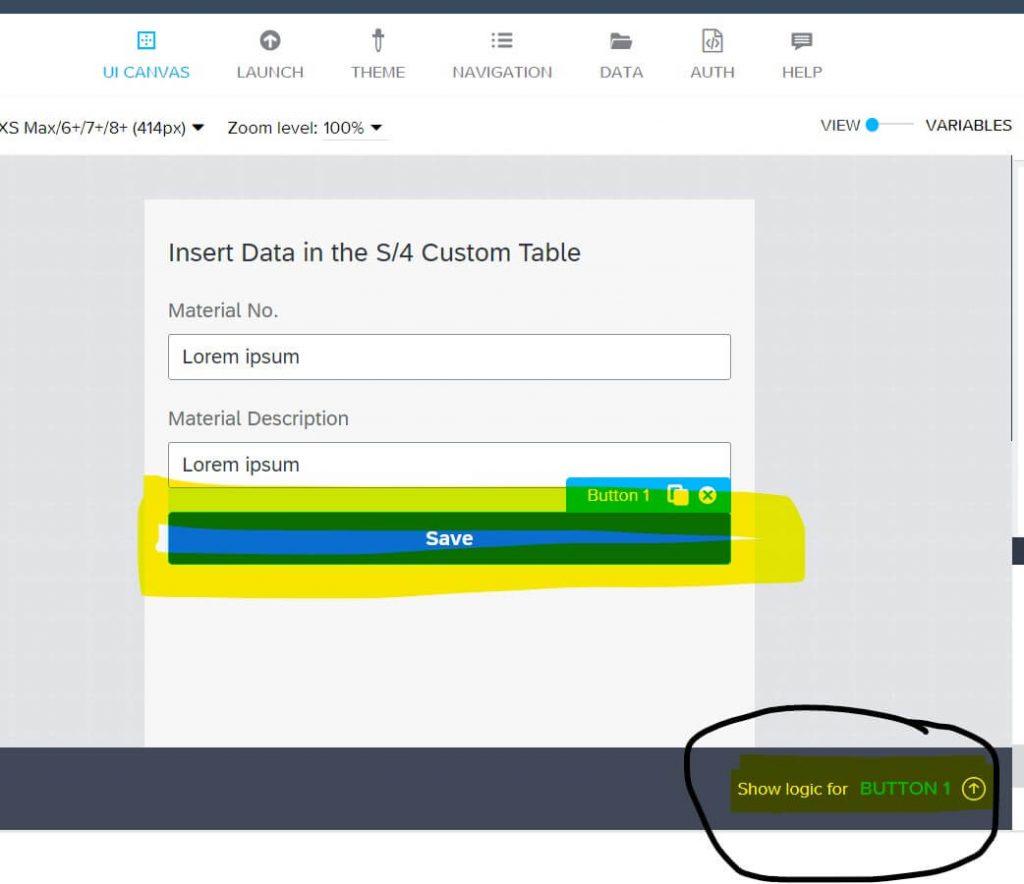Delete Button 1 with the X icon

tap(707, 495)
